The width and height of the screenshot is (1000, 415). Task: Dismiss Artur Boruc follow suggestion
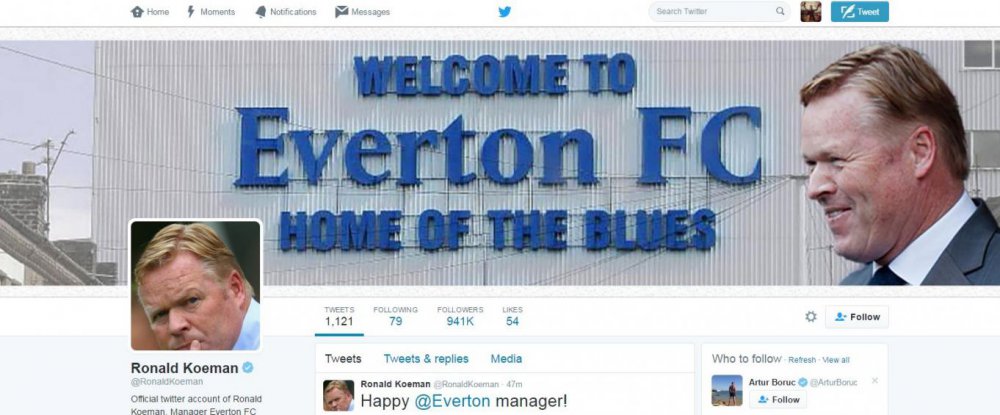click(x=874, y=381)
